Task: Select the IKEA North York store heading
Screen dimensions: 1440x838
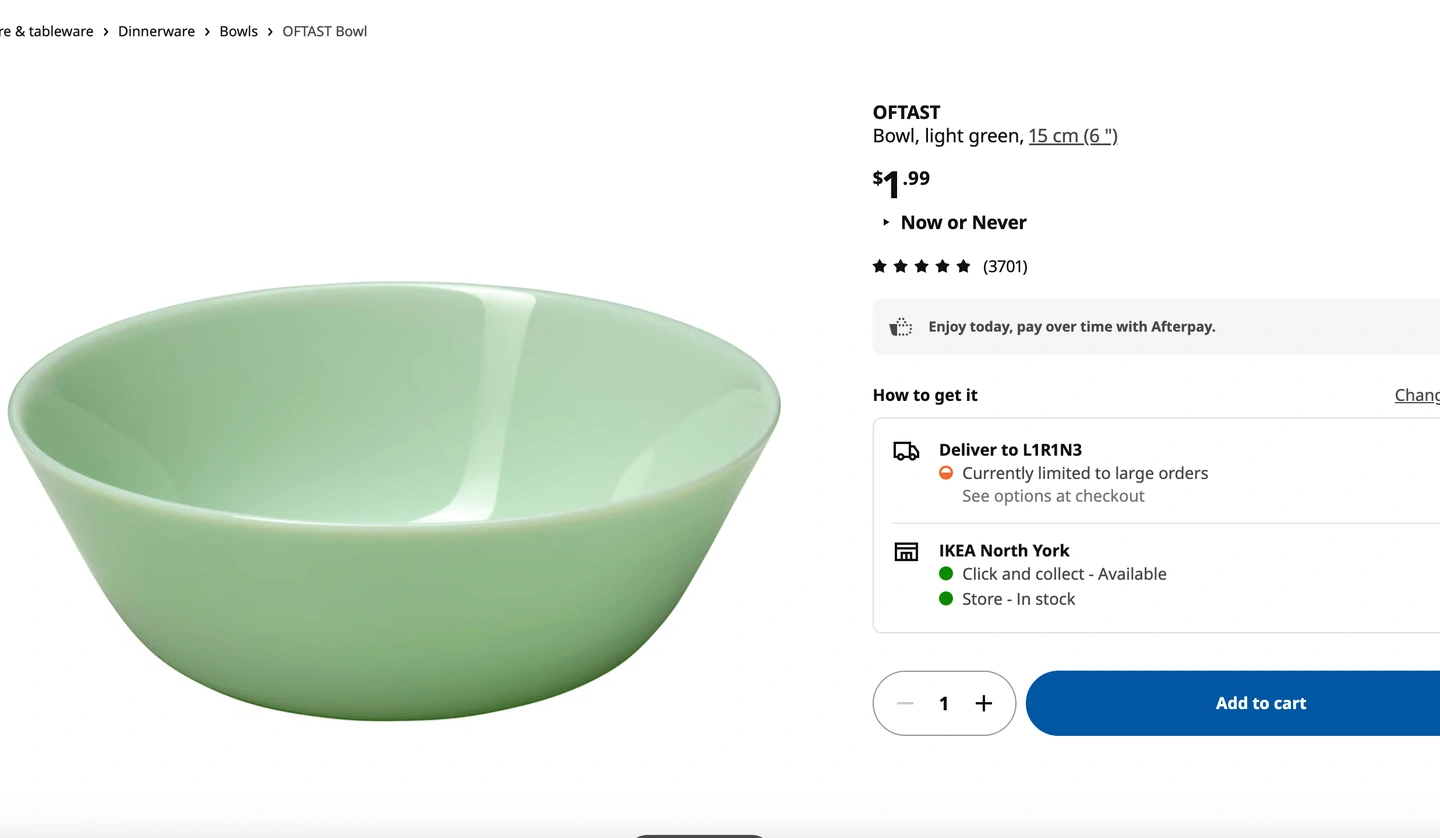Action: pos(1004,550)
